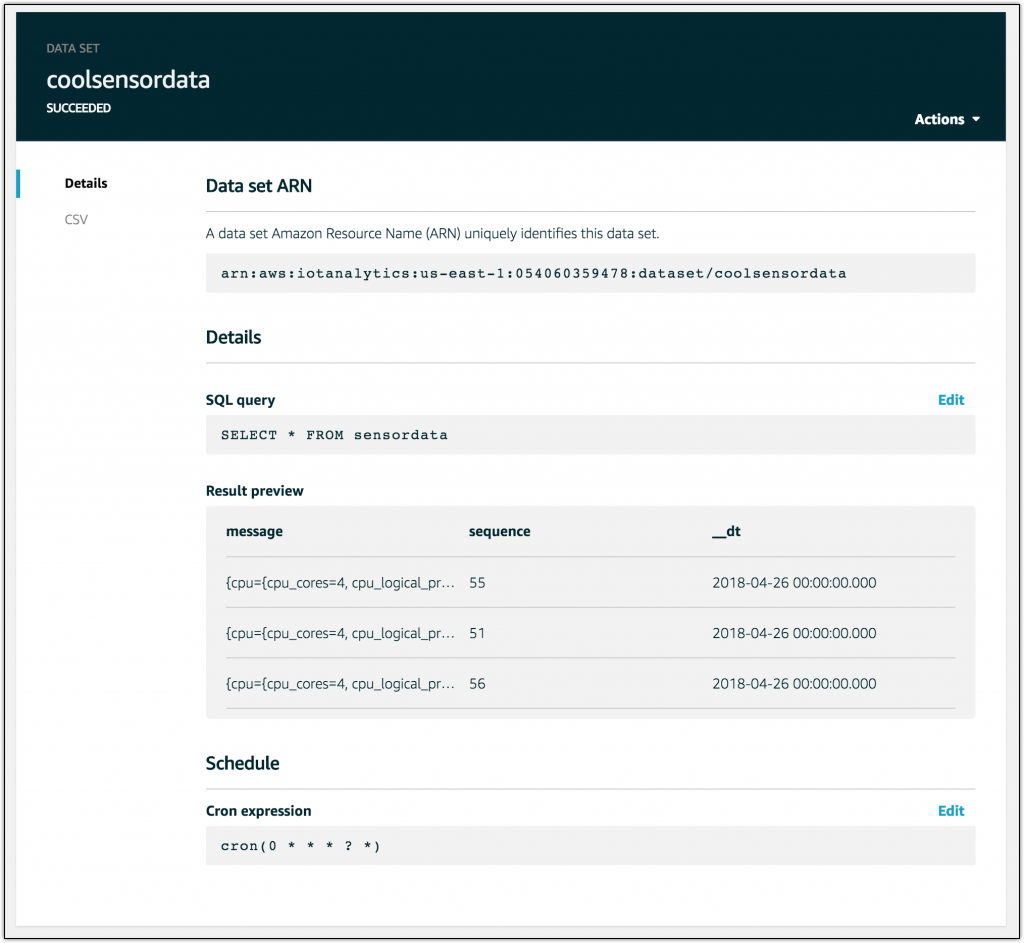Select the message cell in sequence 56 row
1024x943 pixels.
click(340, 684)
